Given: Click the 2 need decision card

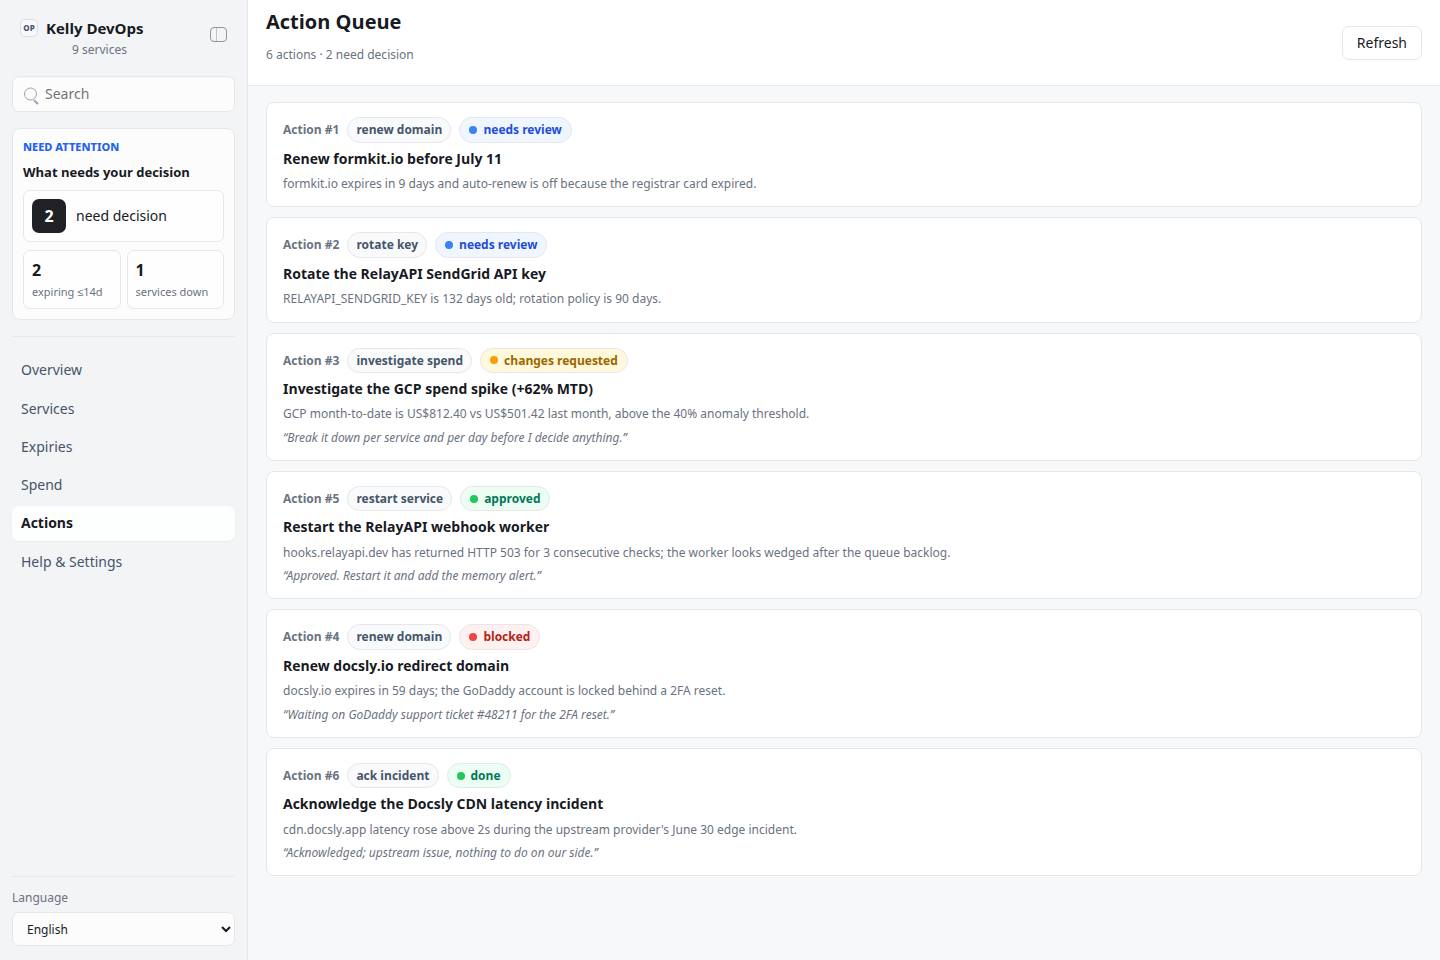Looking at the screenshot, I should click(x=123, y=216).
